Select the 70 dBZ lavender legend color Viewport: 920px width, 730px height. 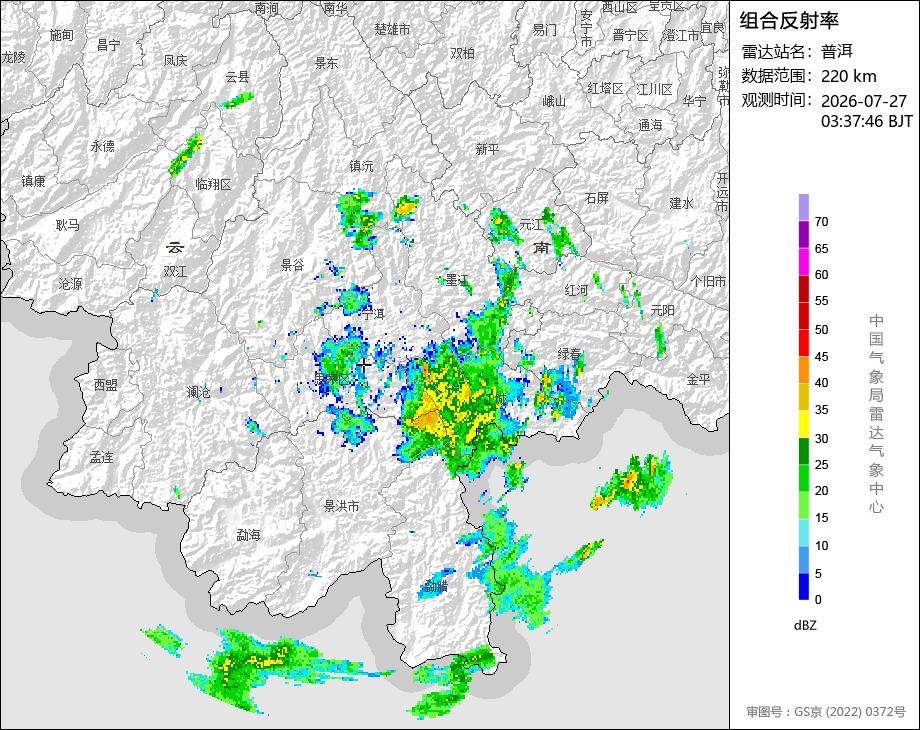803,207
